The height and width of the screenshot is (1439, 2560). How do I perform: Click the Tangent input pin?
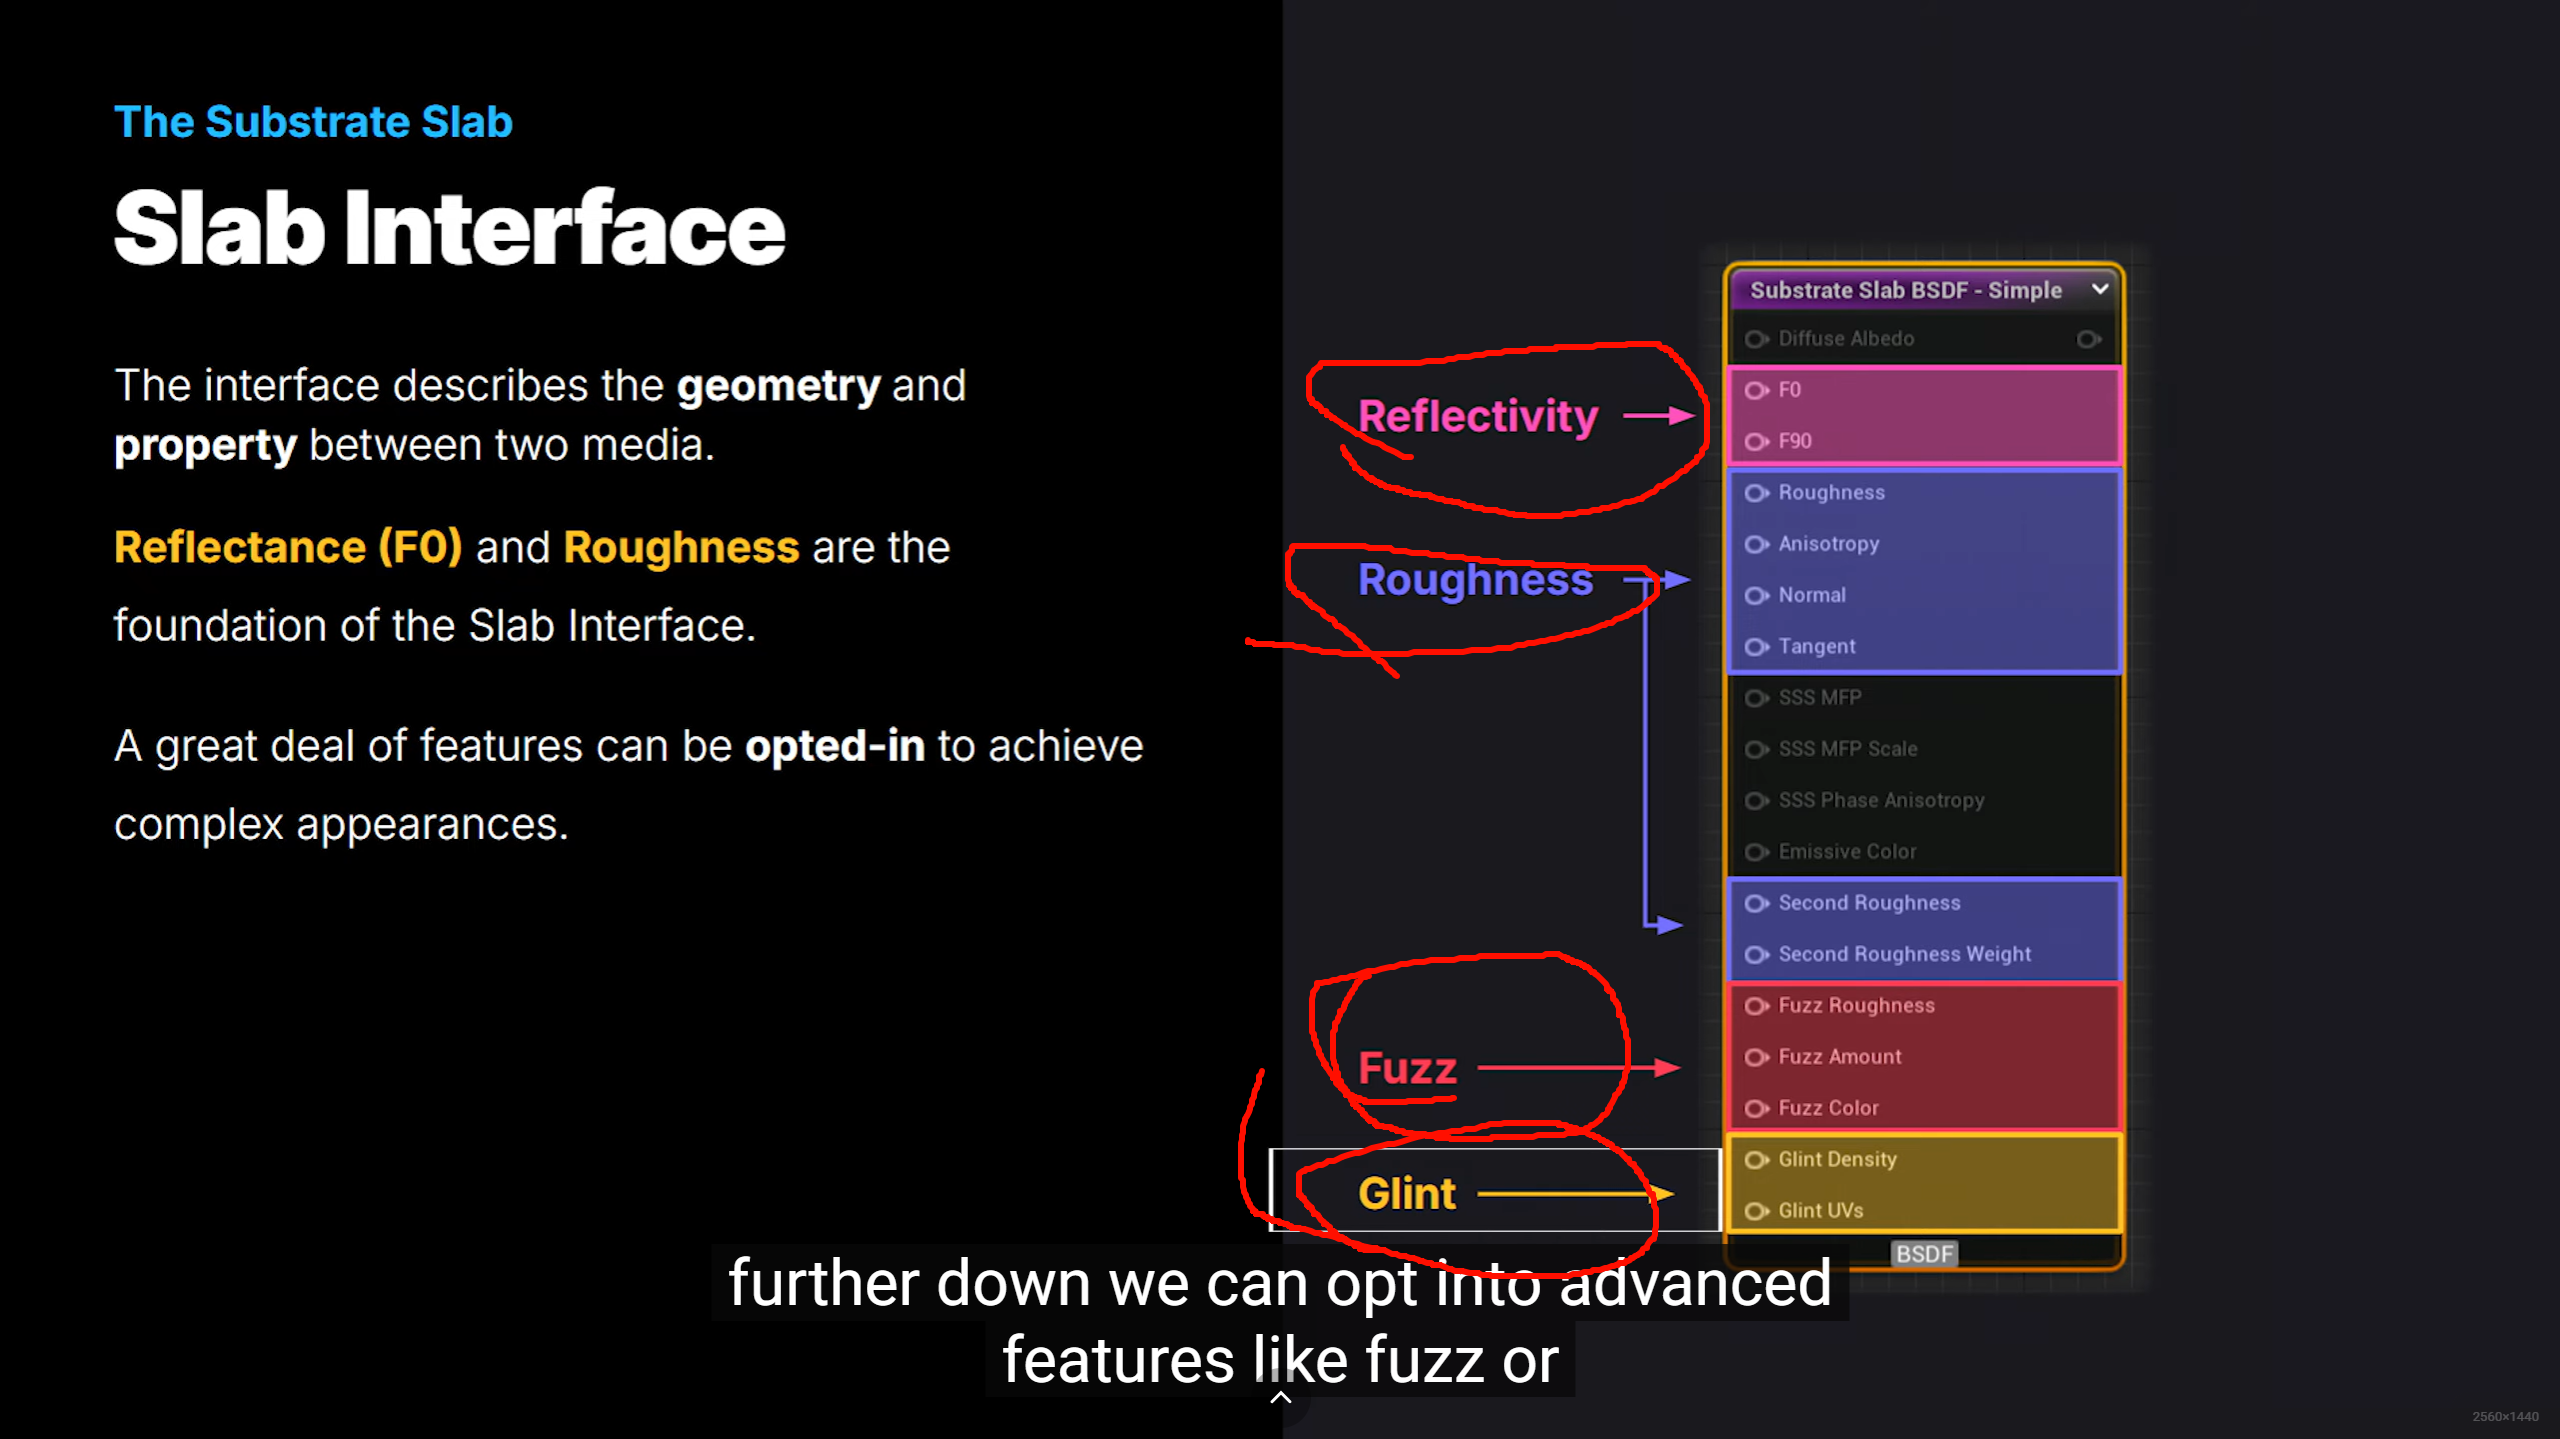click(x=1756, y=647)
